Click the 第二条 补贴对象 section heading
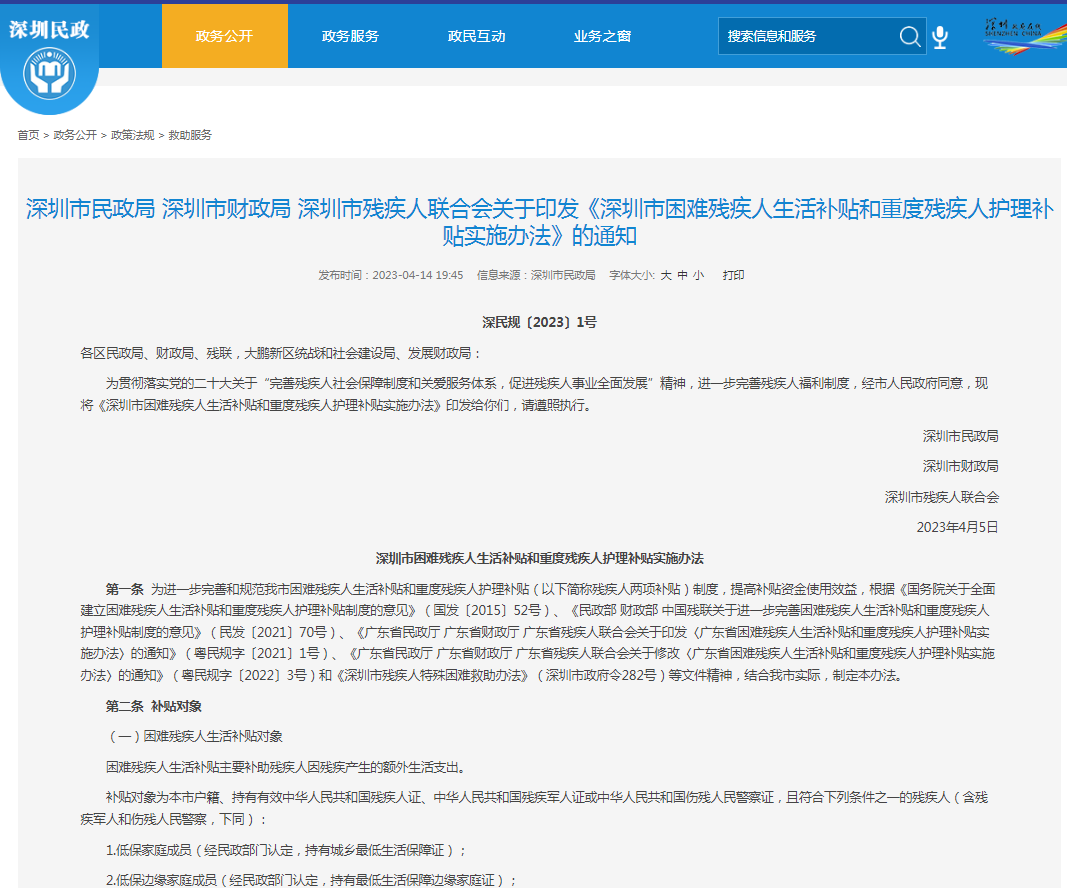 154,706
